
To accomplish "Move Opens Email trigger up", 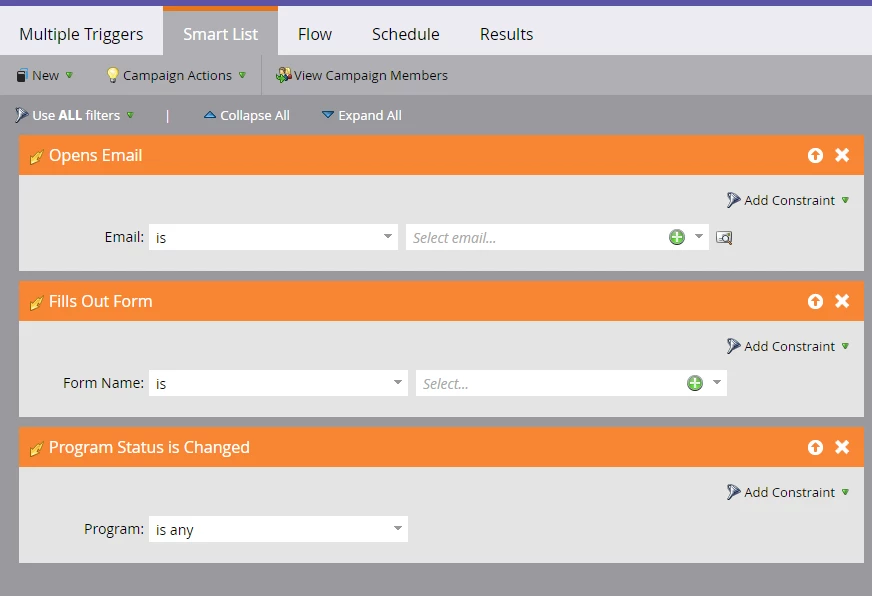I will pos(815,155).
